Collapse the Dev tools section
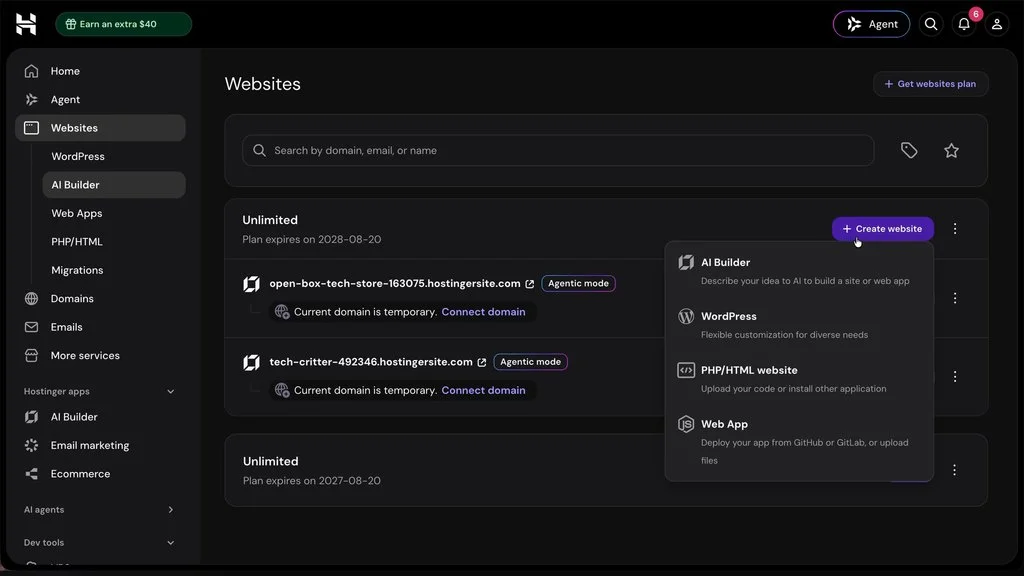 [170, 543]
